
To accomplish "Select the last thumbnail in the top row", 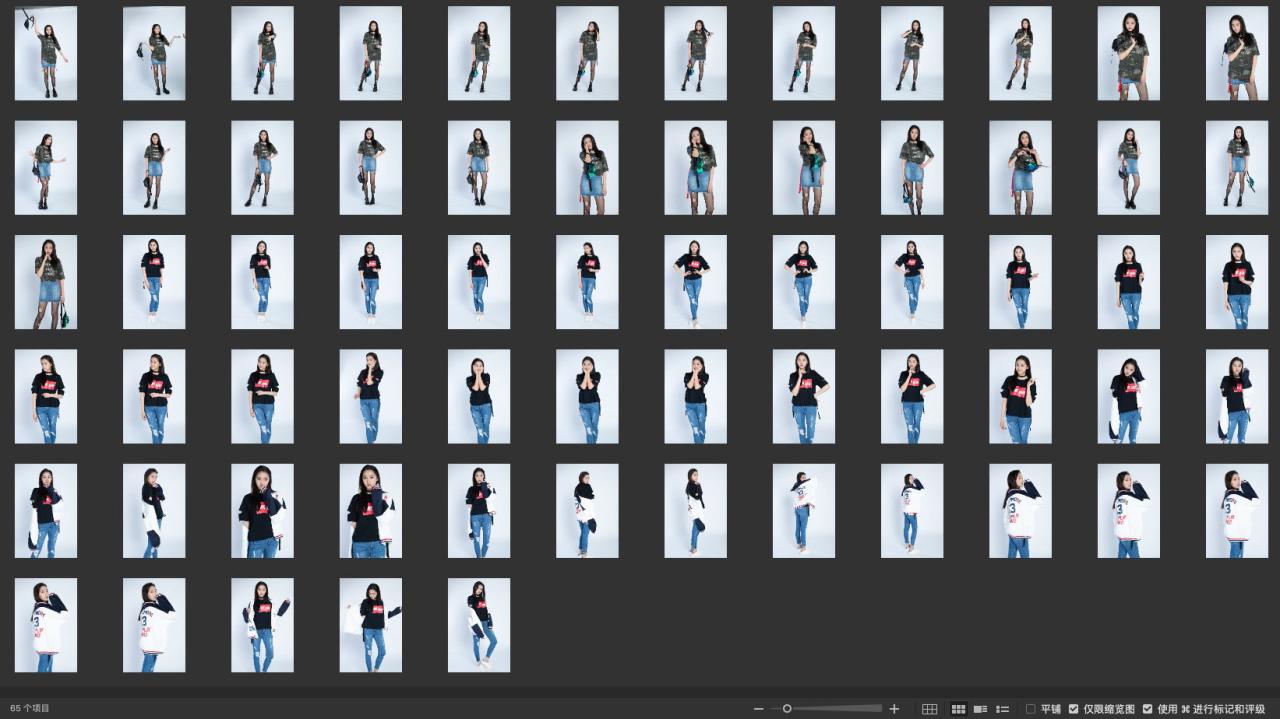I will pyautogui.click(x=1237, y=54).
